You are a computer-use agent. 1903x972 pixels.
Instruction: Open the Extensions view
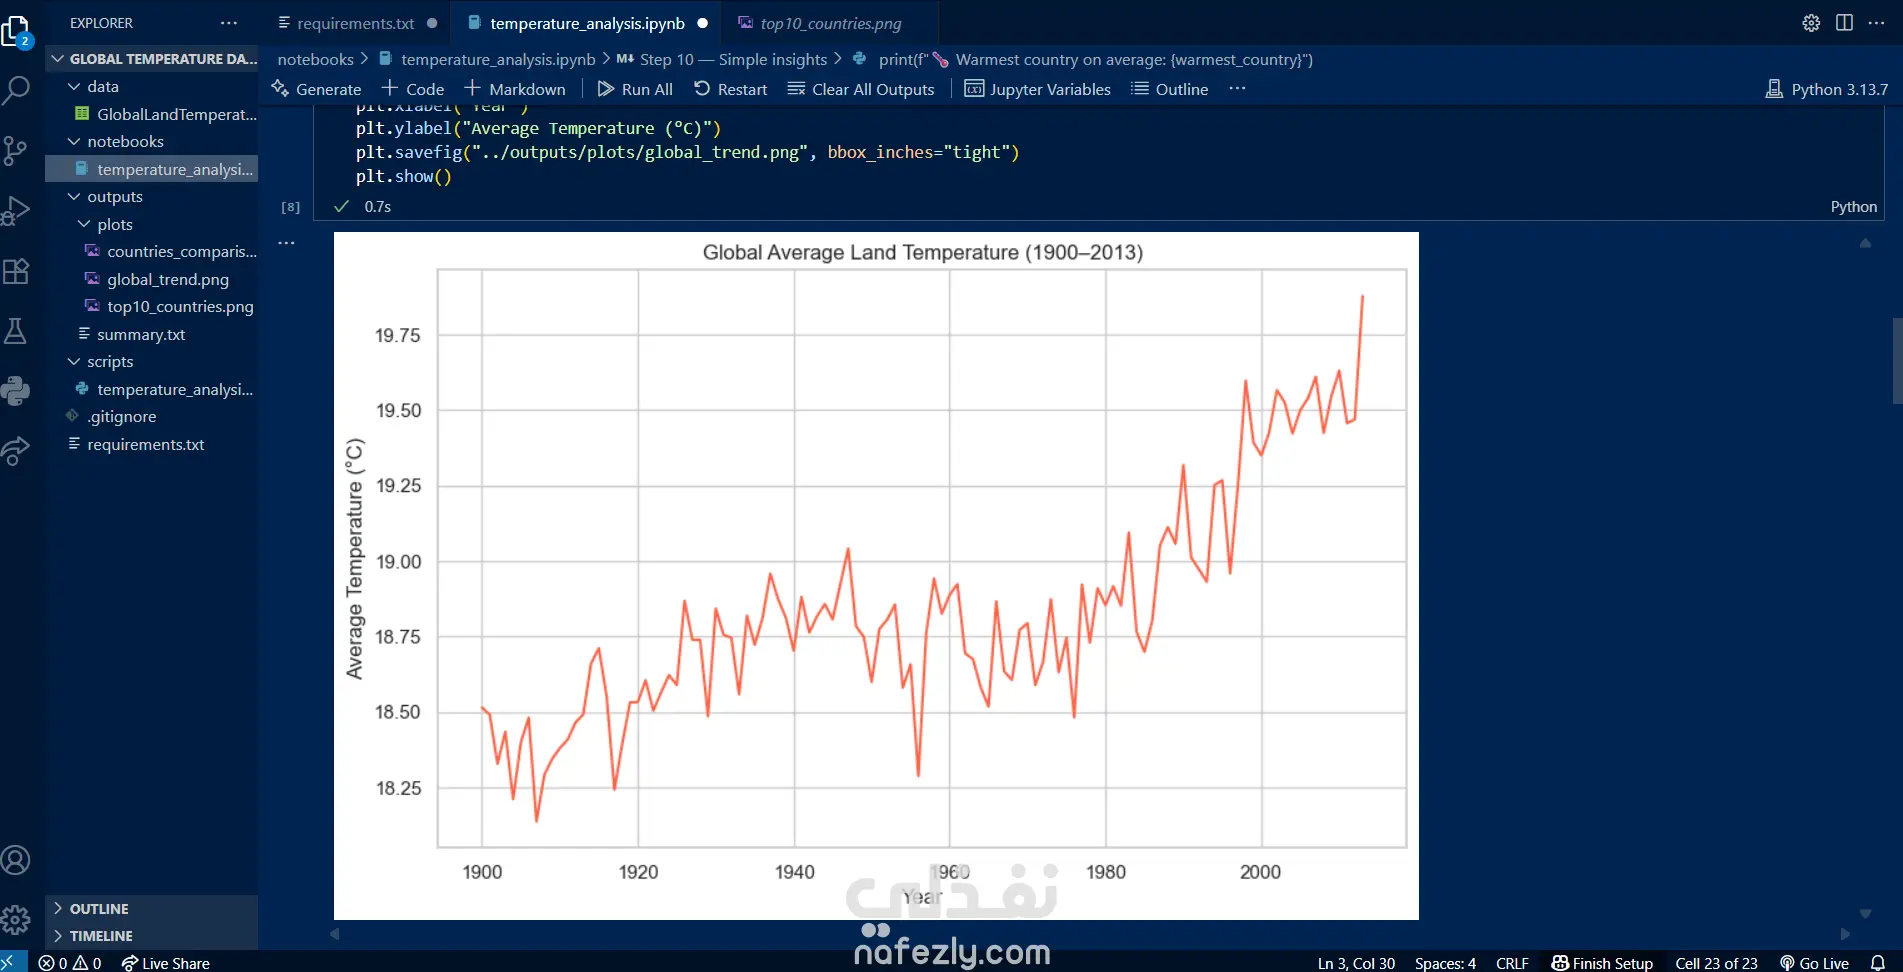click(x=16, y=271)
